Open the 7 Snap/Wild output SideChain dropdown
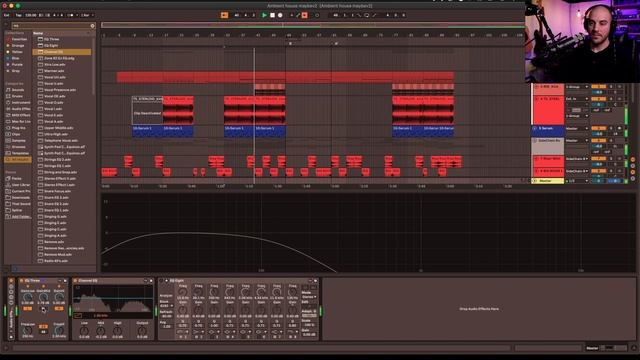Viewport: 640px width, 360px height. (577, 159)
